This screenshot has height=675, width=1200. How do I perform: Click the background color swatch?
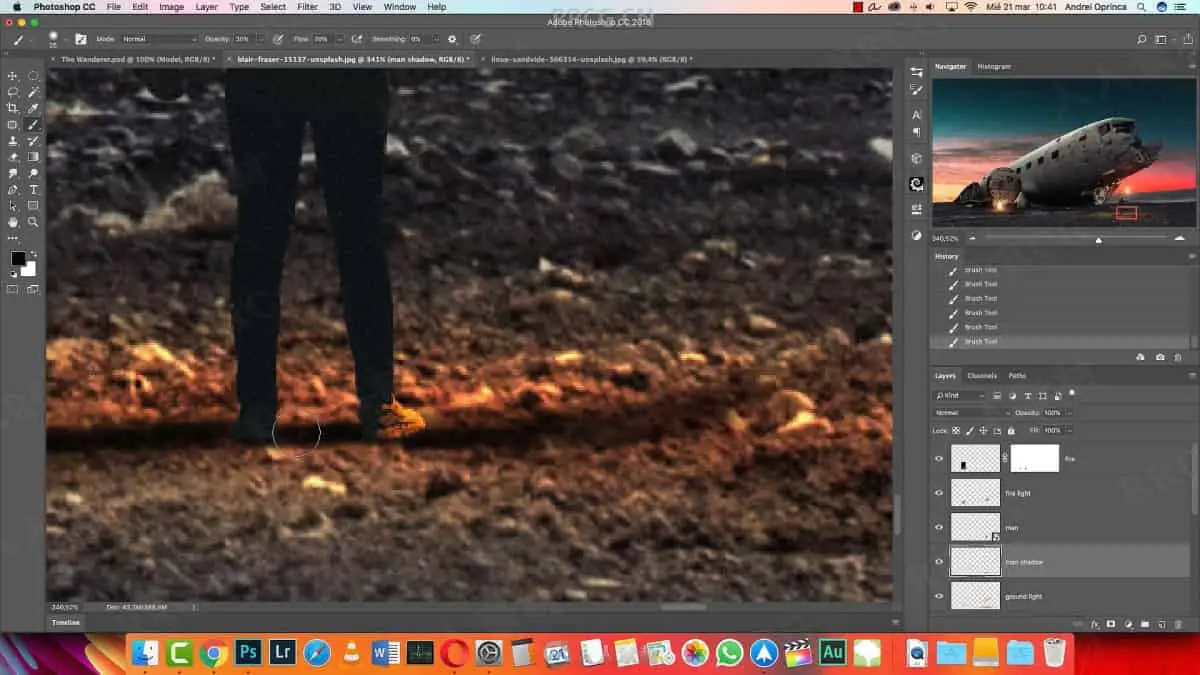point(28,268)
